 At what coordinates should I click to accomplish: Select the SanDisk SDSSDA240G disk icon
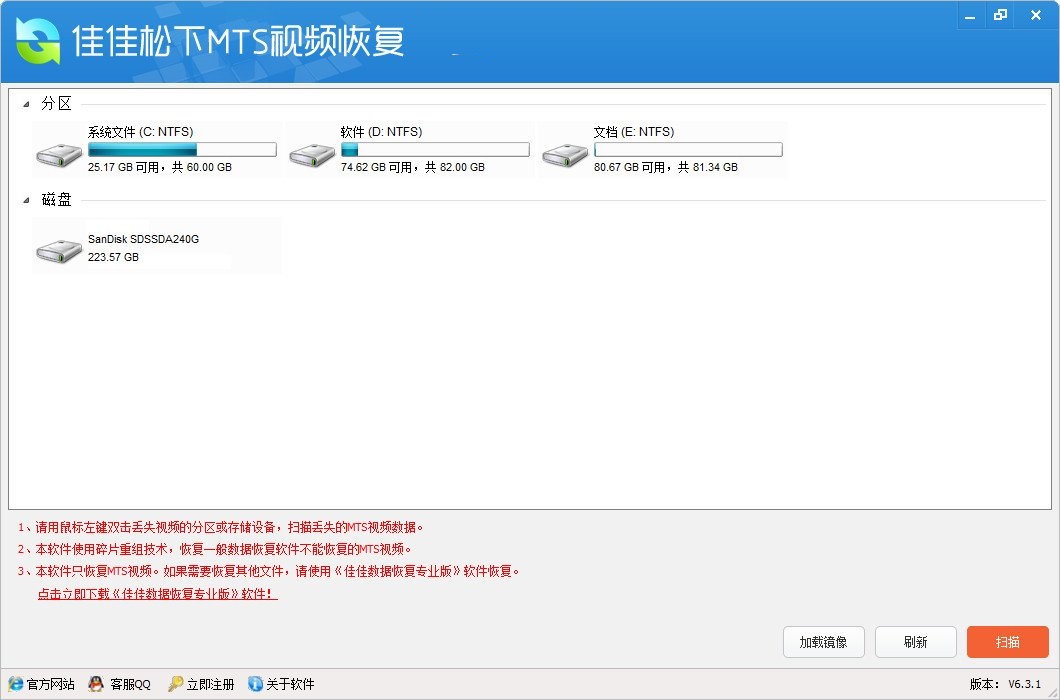(59, 250)
